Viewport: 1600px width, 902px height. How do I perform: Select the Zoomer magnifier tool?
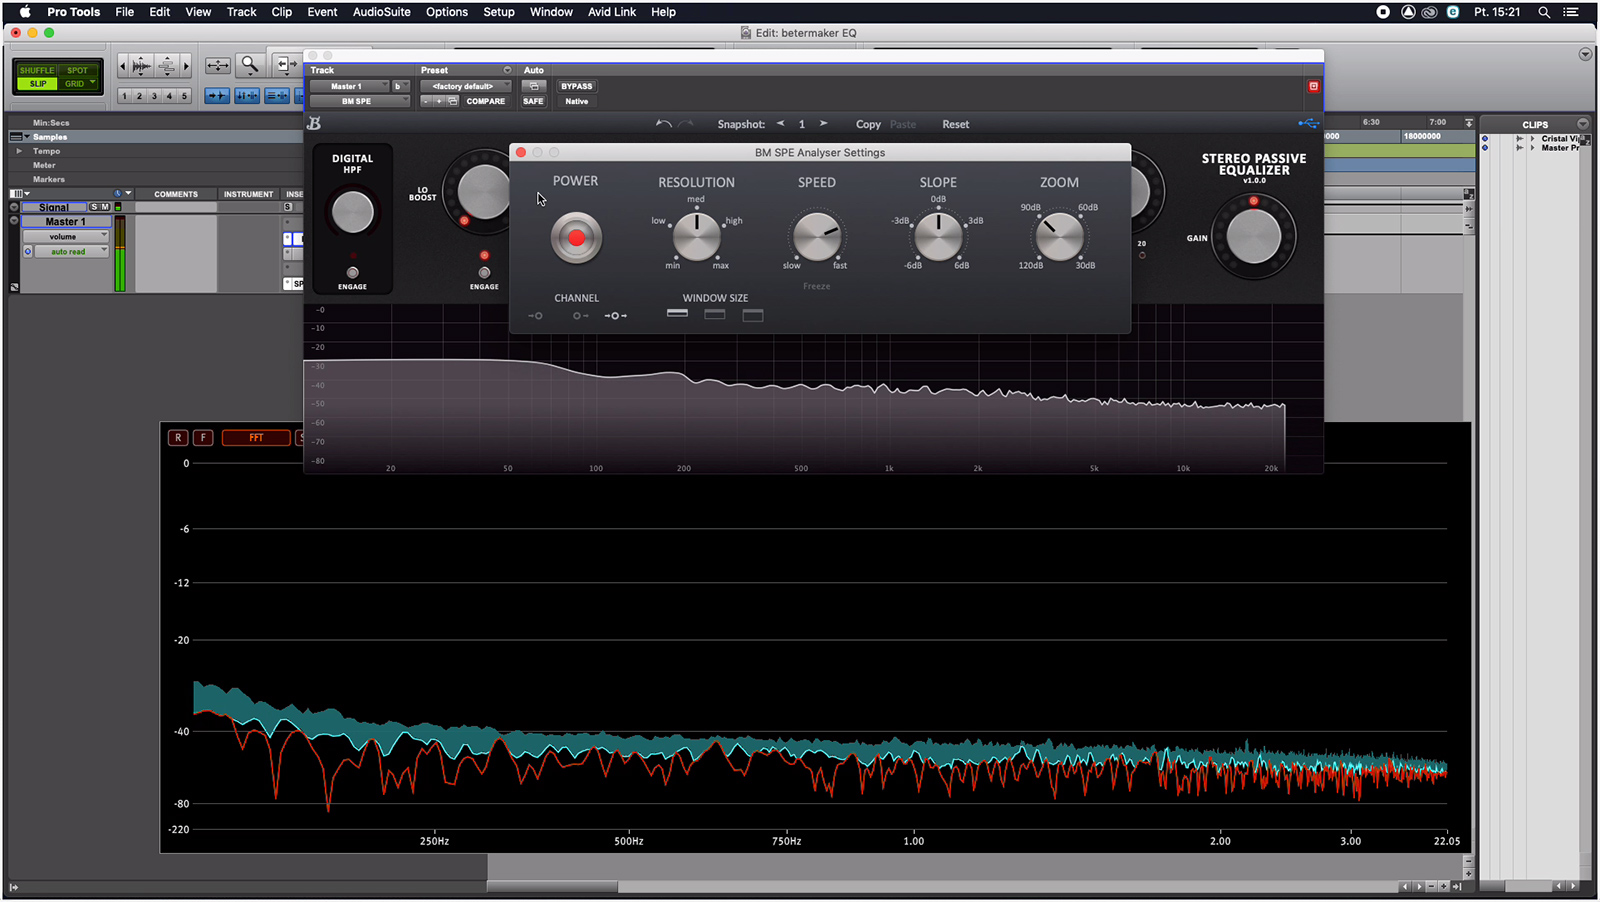(250, 65)
